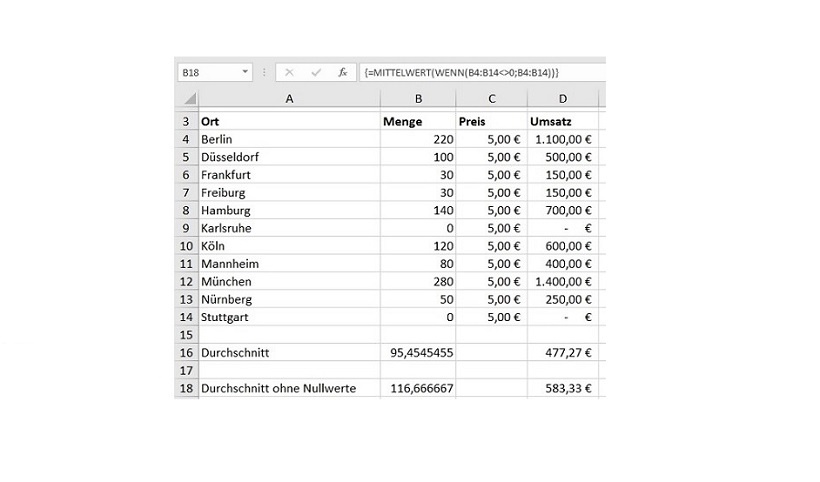Select column B header
The height and width of the screenshot is (482, 820).
(x=418, y=99)
